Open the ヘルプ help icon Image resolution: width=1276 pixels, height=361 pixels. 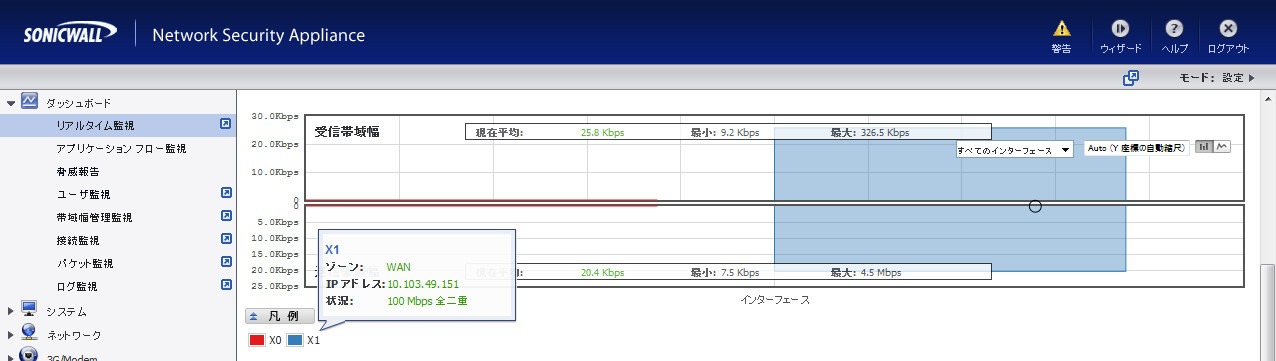(1175, 29)
